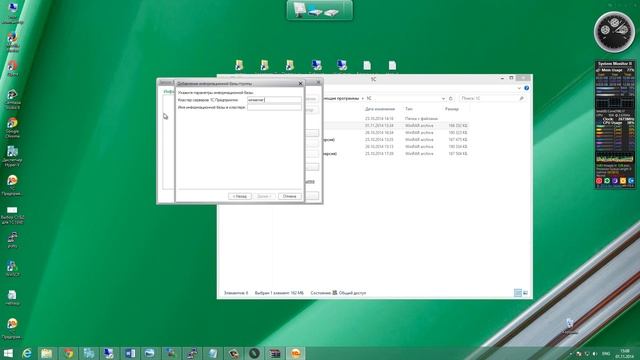Screen dimensions: 640x360
Task: Click the 'Отмена' button in the dialog
Action: [x=290, y=196]
